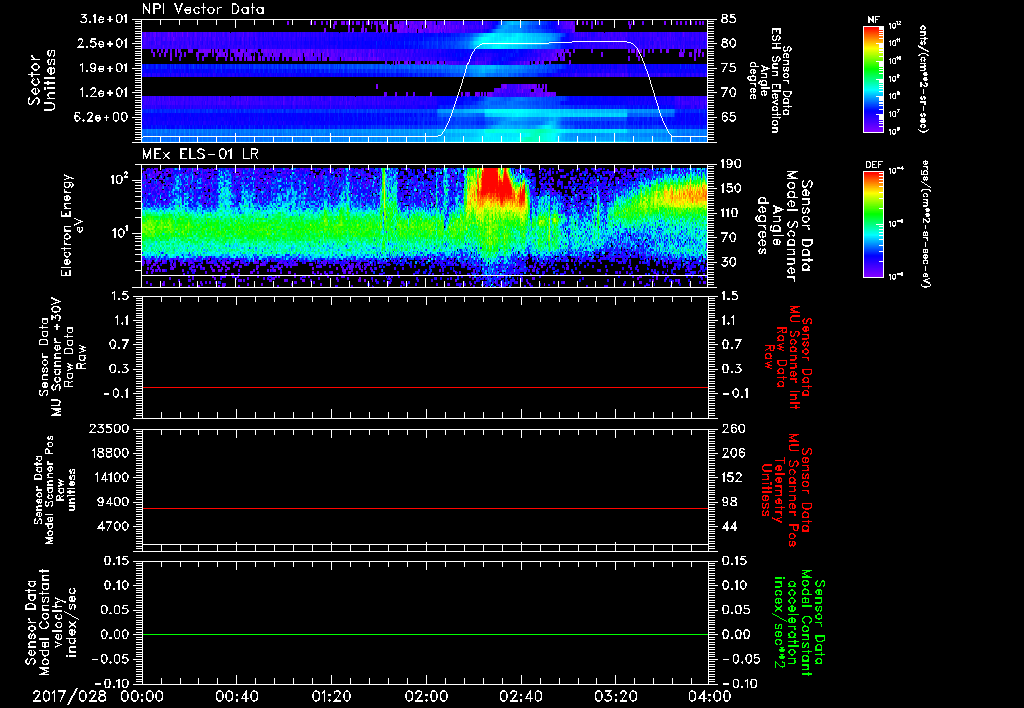Viewport: 1024px width, 708px height.
Task: Select the "NPI Vector Data" panel title
Action: pyautogui.click(x=203, y=9)
